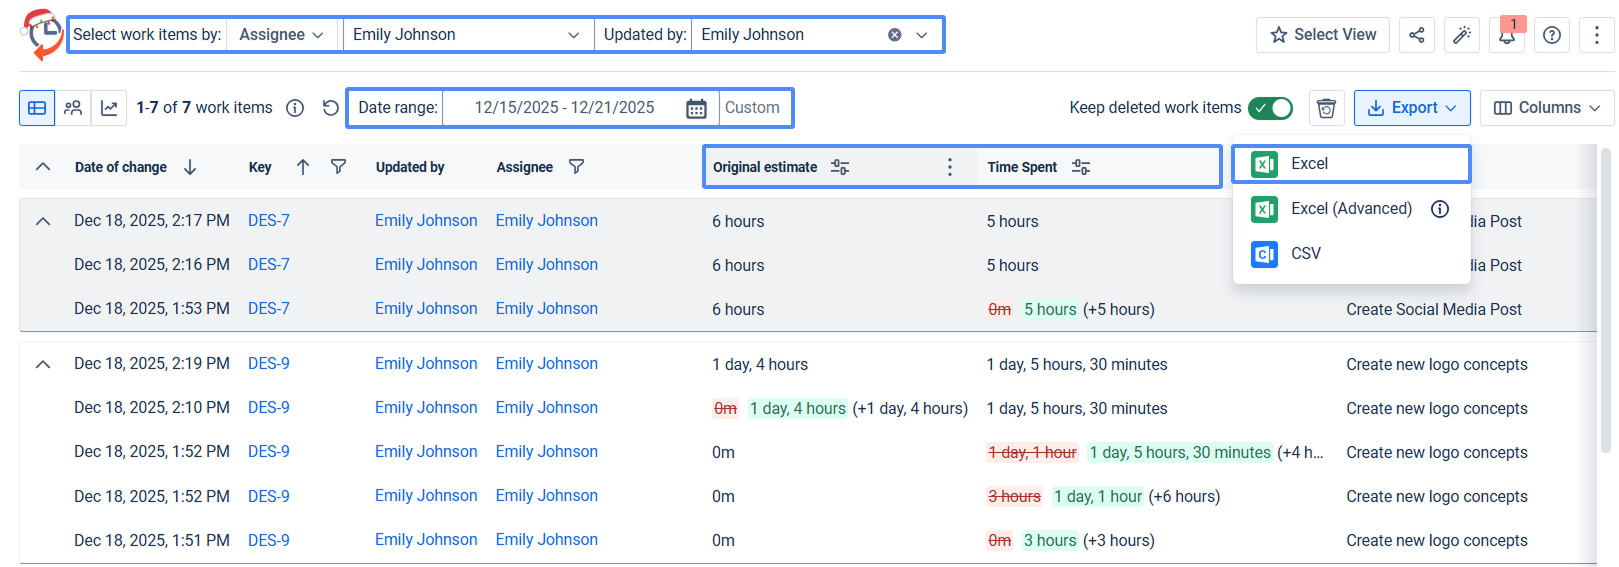1619x567 pixels.
Task: Switch to users grouped view icon
Action: click(73, 108)
